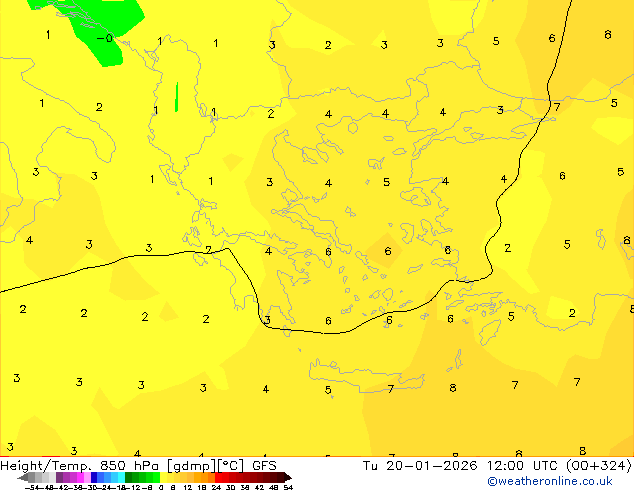Pick the dark blue -30 degree legend swatch
This screenshot has width=634, height=490.
point(94,477)
